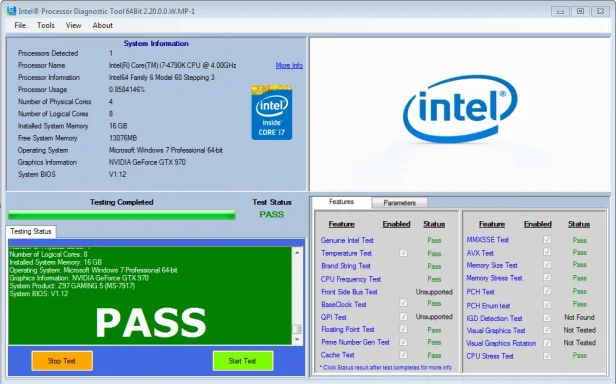616x384 pixels.
Task: Click the processor name Intel Core i7-4790K value
Action: click(172, 65)
